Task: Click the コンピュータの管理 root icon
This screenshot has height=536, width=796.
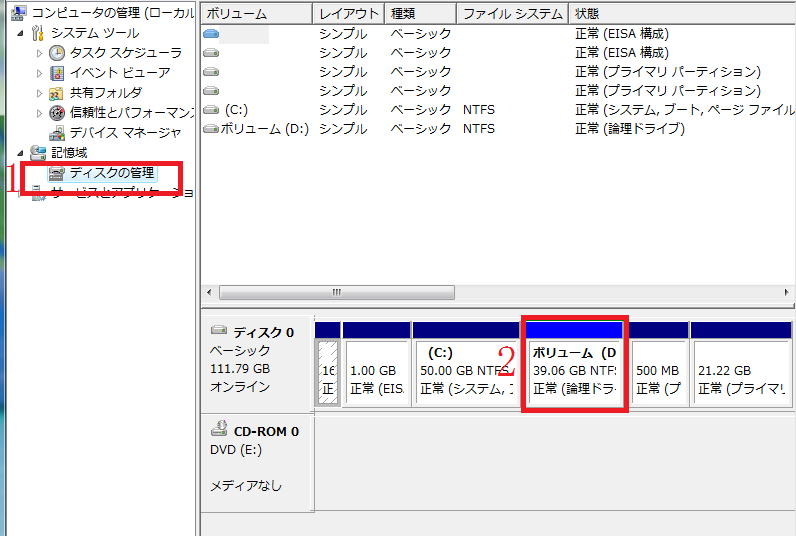Action: pos(17,13)
